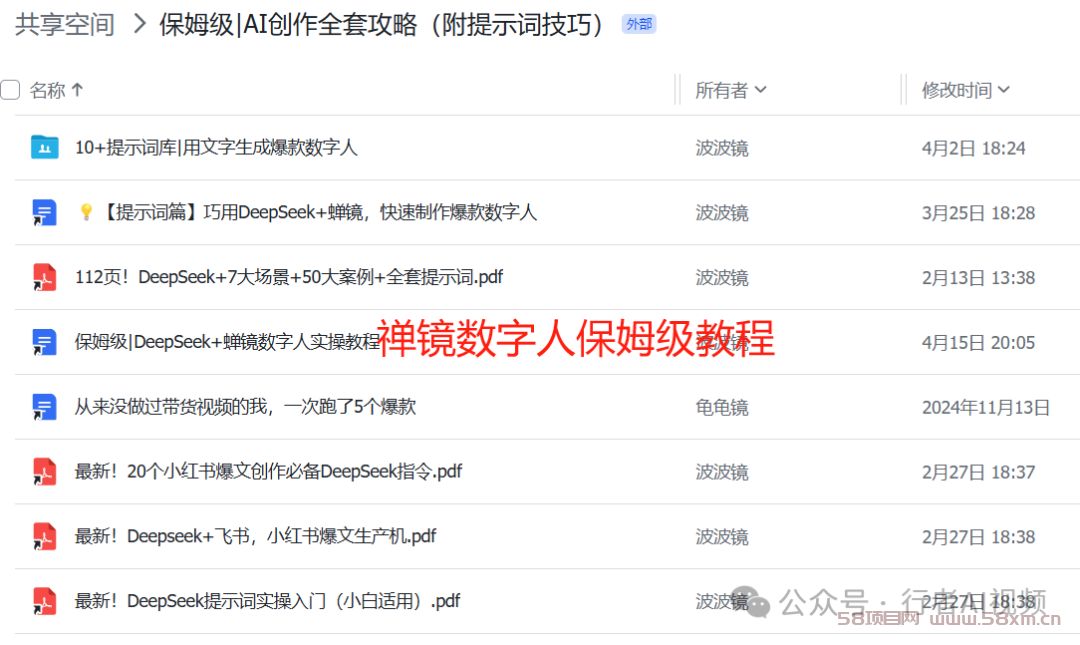1080x645 pixels.
Task: Click the PDF icon for 112页！DeepSeek+7大场景
Action: click(x=44, y=277)
